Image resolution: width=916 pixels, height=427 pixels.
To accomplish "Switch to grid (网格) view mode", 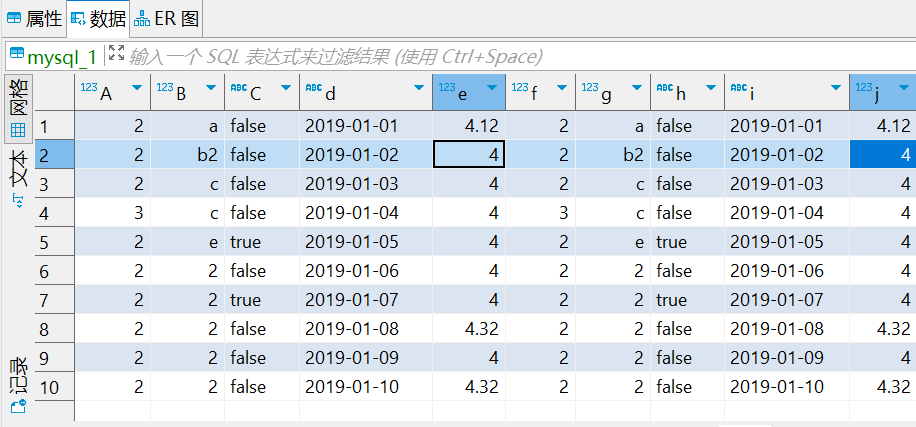I will (x=18, y=108).
